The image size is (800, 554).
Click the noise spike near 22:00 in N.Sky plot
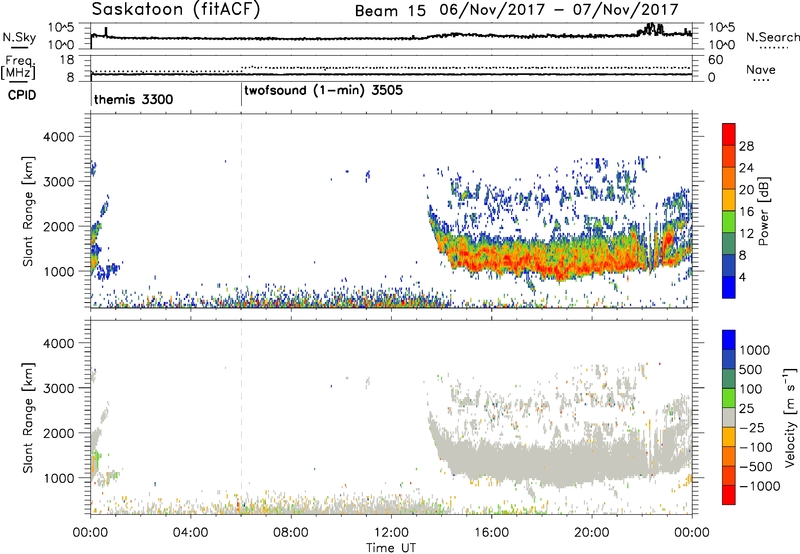tap(652, 28)
